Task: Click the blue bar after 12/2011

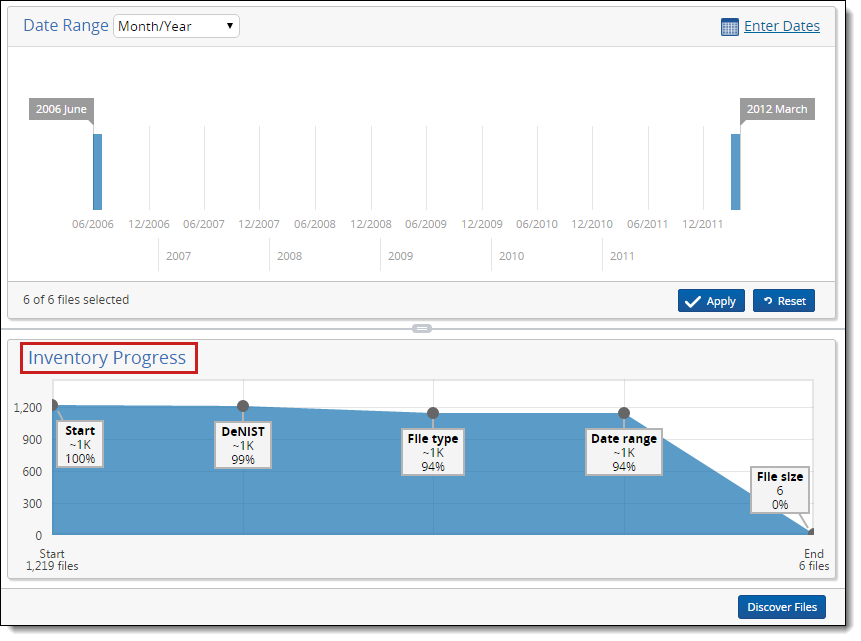Action: click(x=735, y=172)
